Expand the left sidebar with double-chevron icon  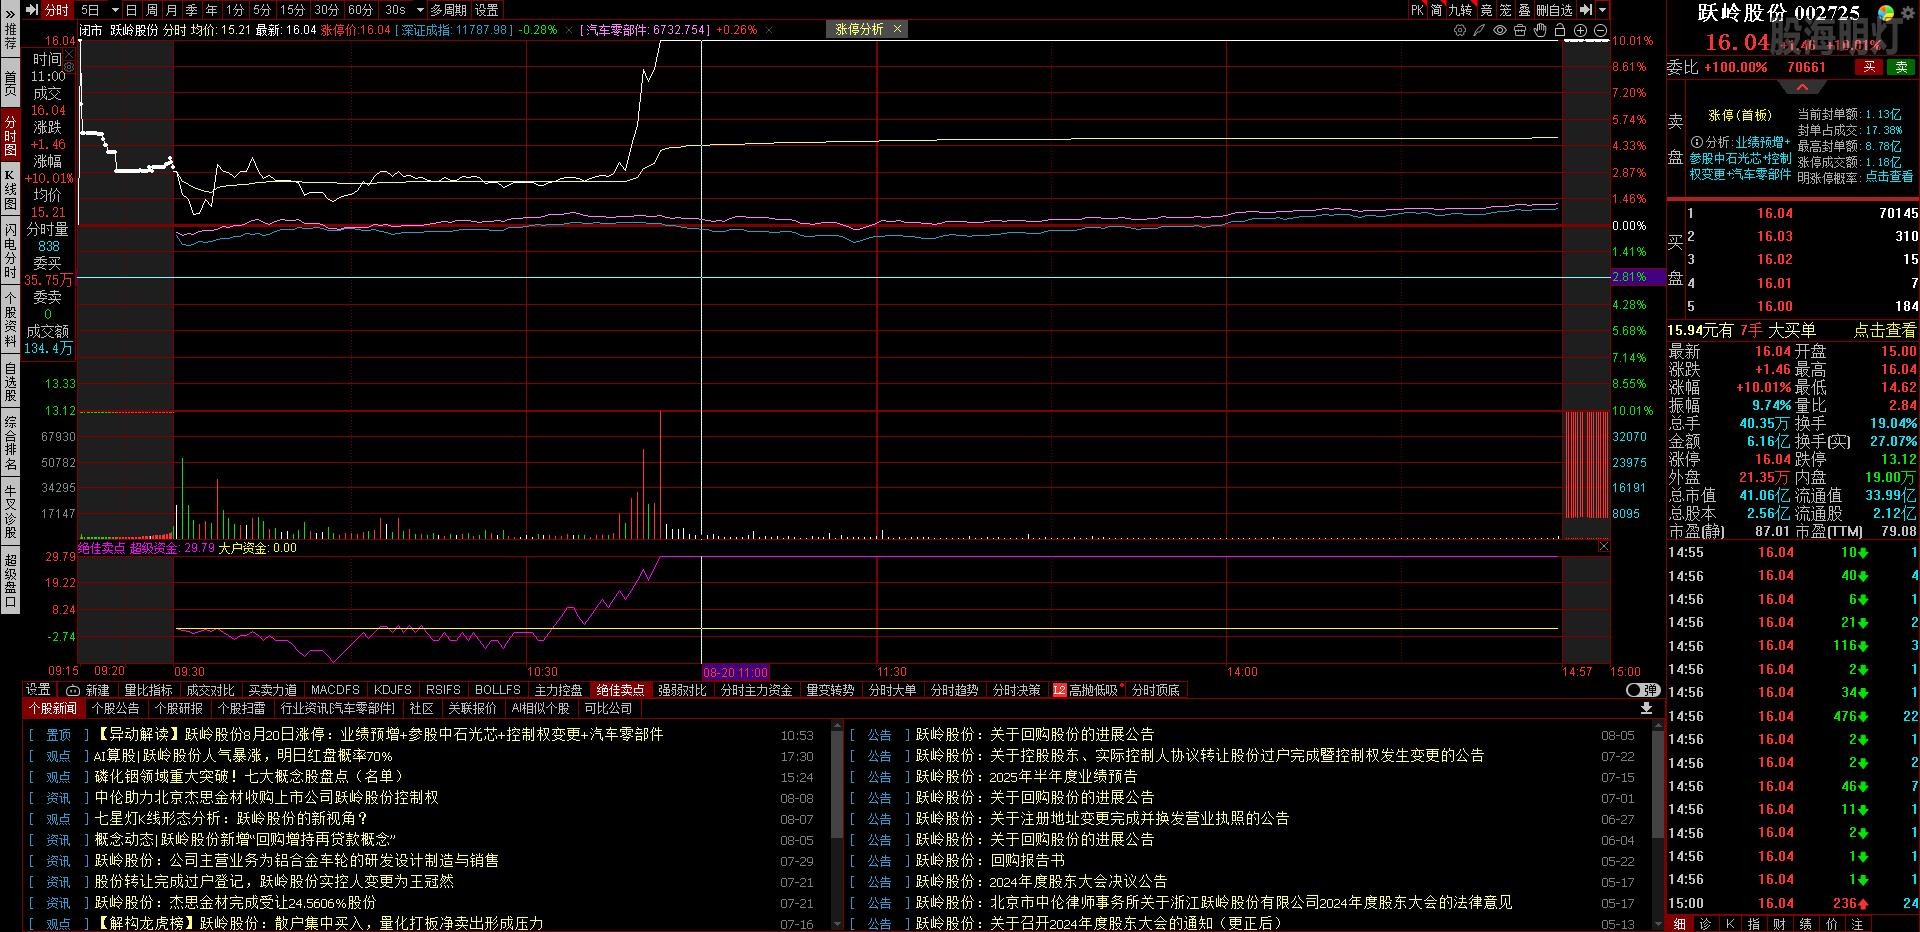pos(10,13)
